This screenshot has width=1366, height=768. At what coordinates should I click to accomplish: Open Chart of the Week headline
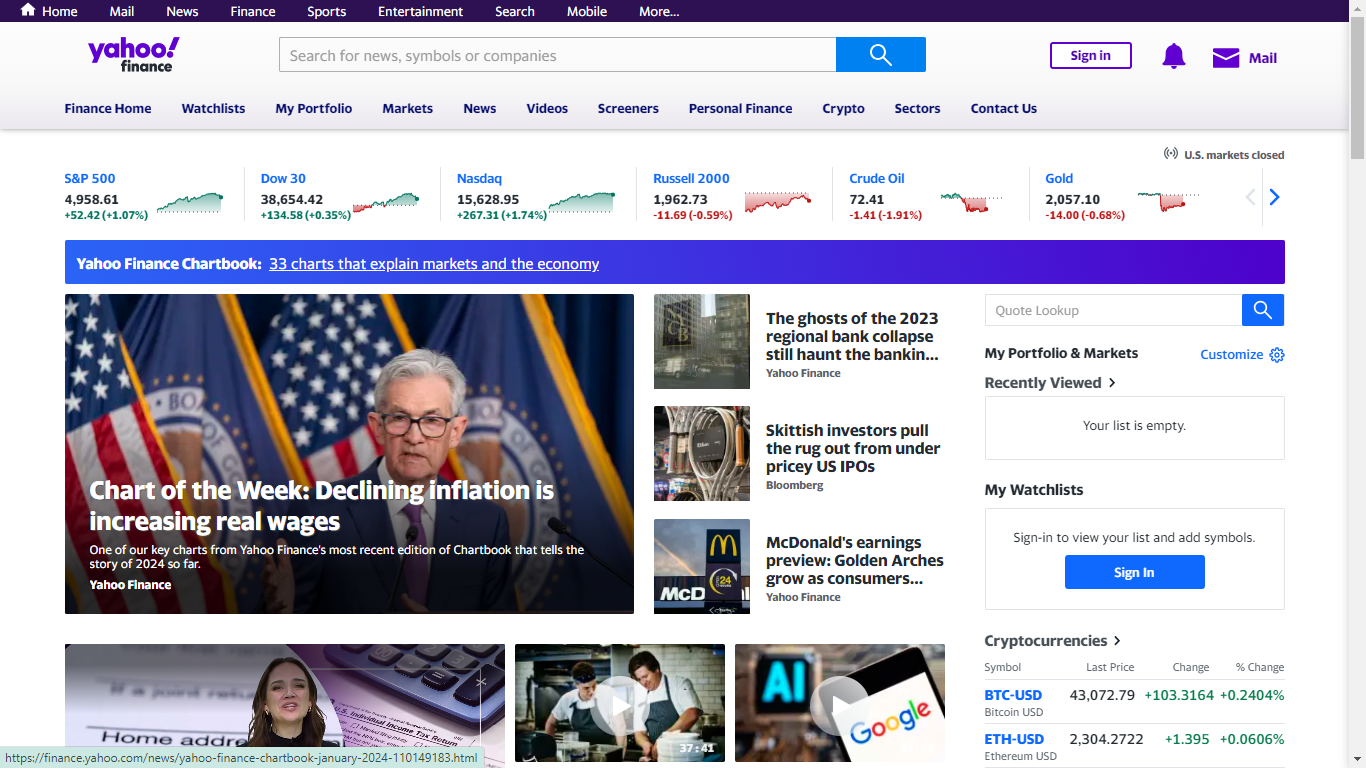pos(321,506)
